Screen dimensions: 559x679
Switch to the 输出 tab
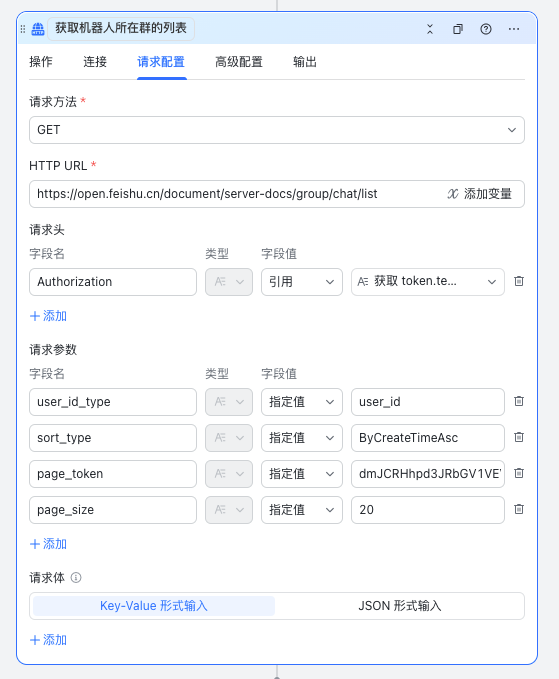point(305,62)
